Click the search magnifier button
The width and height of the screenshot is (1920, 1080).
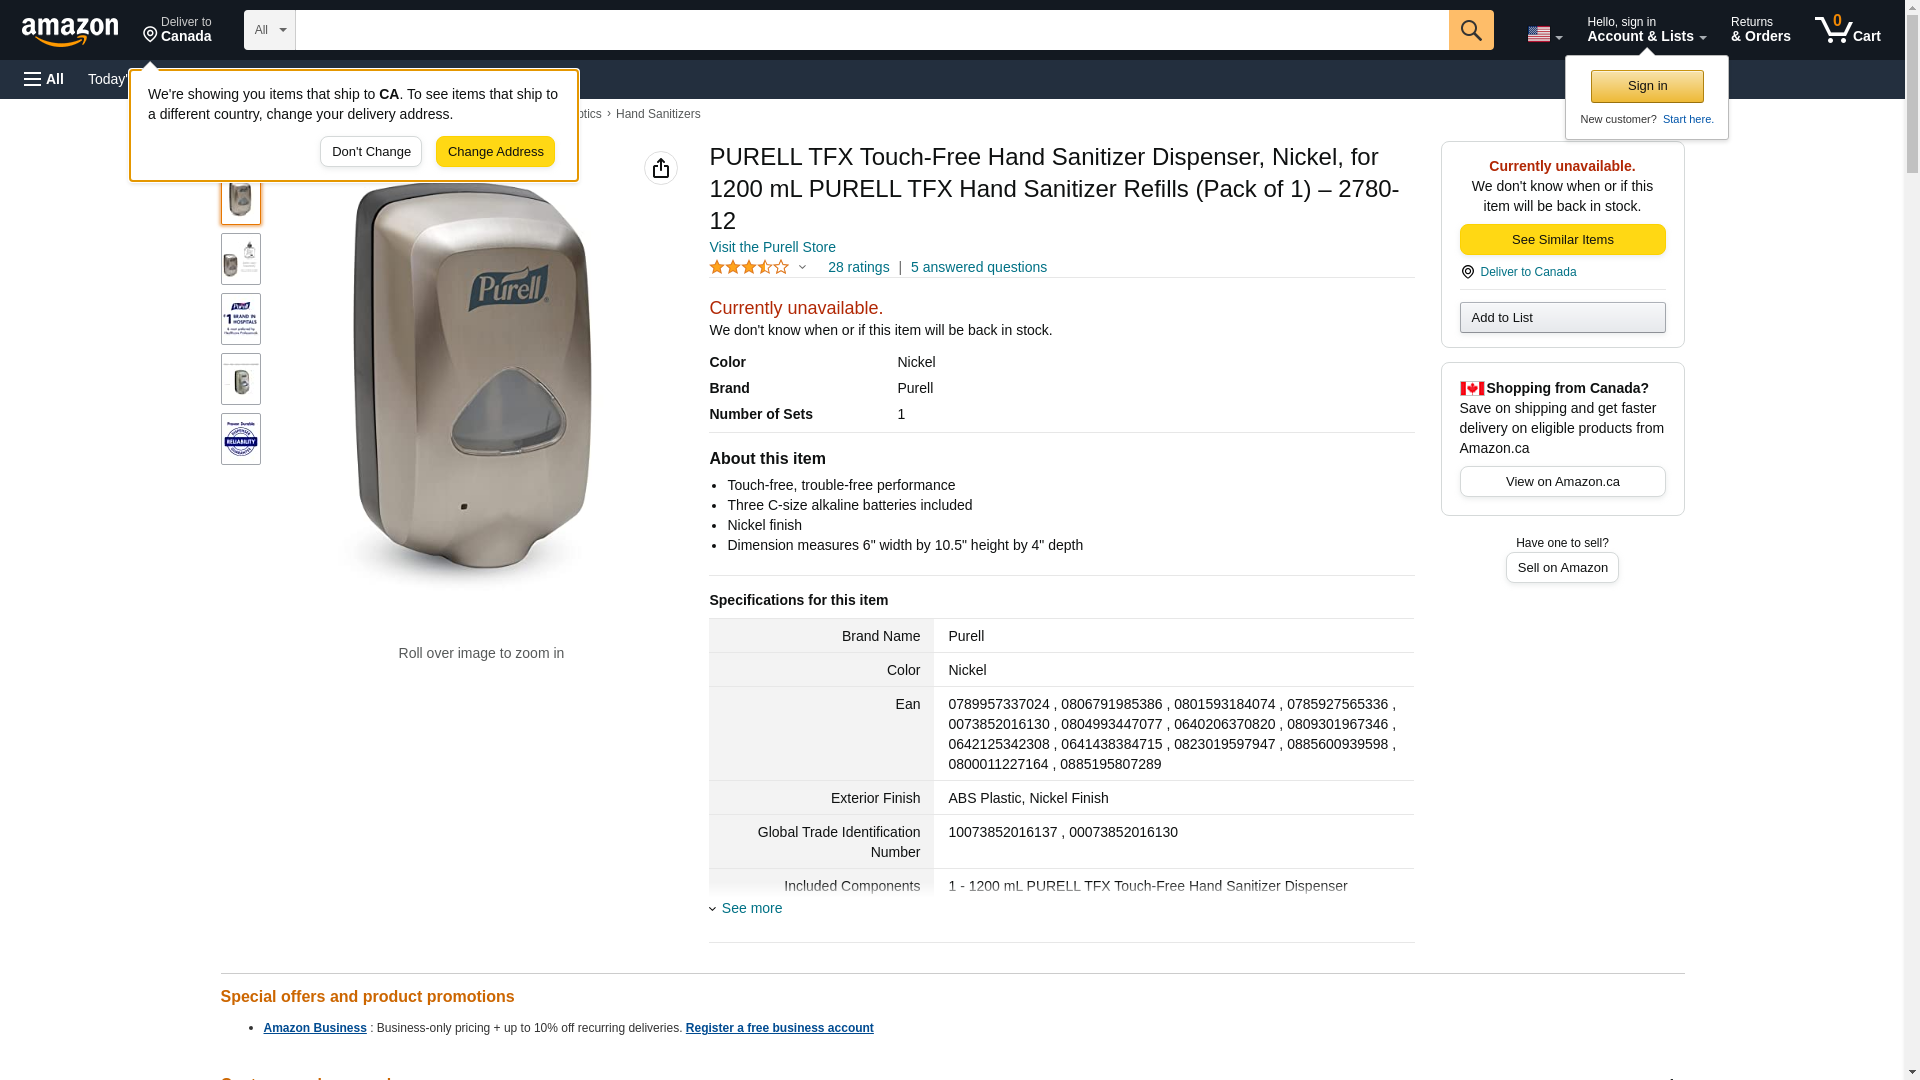[1470, 30]
